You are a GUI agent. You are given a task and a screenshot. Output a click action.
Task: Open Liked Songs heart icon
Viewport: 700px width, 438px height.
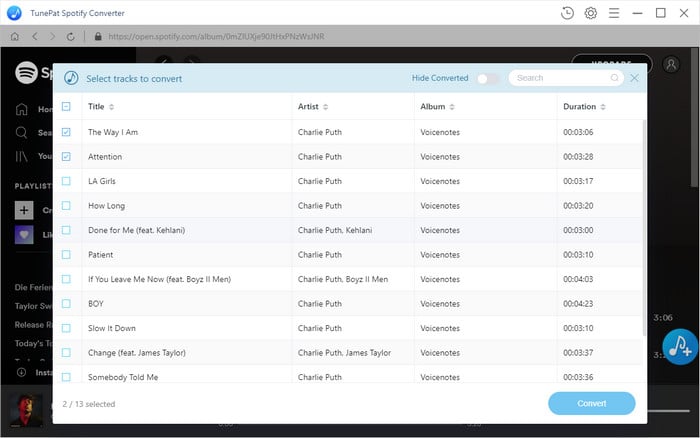pos(24,234)
